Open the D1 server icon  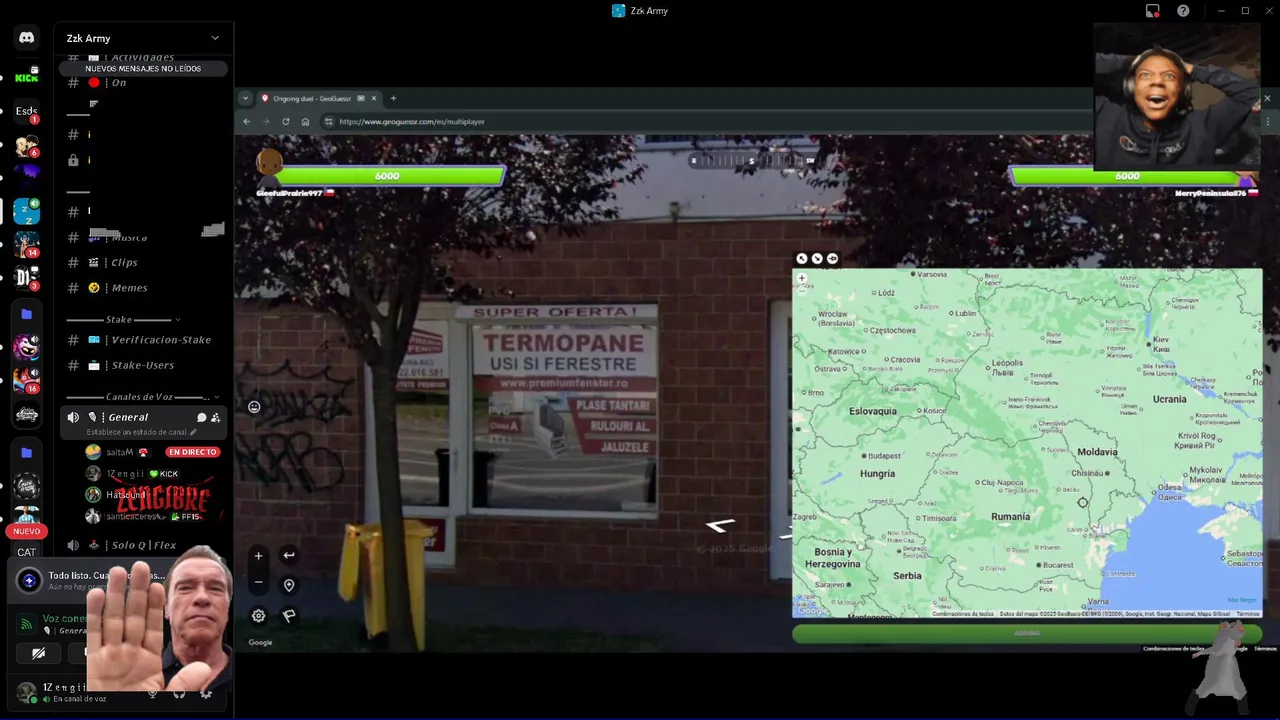pyautogui.click(x=26, y=278)
